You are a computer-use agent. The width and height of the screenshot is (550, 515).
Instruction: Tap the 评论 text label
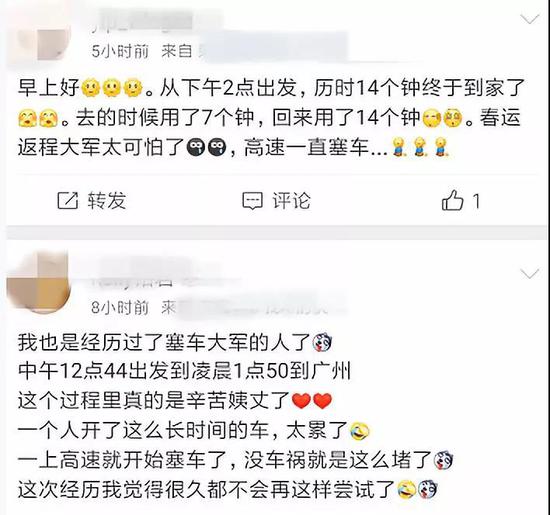click(291, 201)
